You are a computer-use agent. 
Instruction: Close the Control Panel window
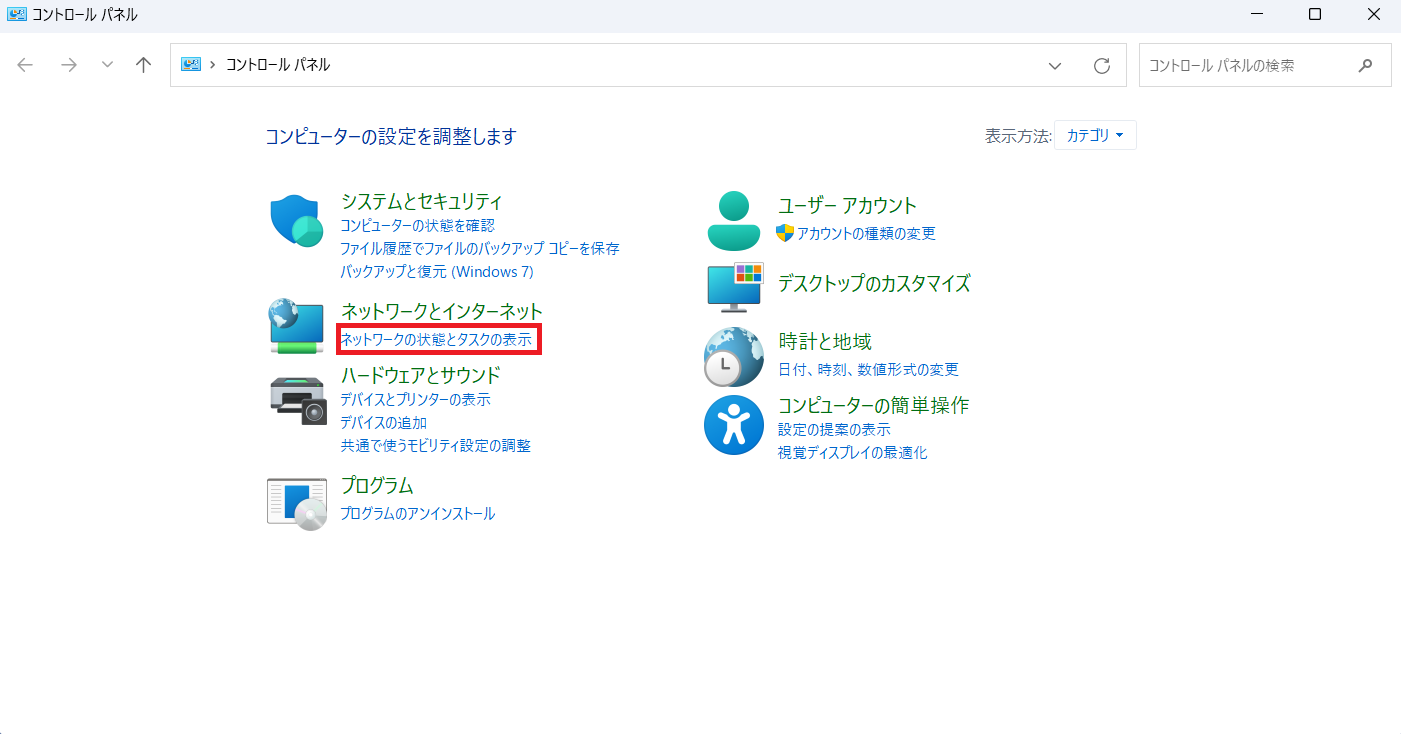tap(1373, 14)
